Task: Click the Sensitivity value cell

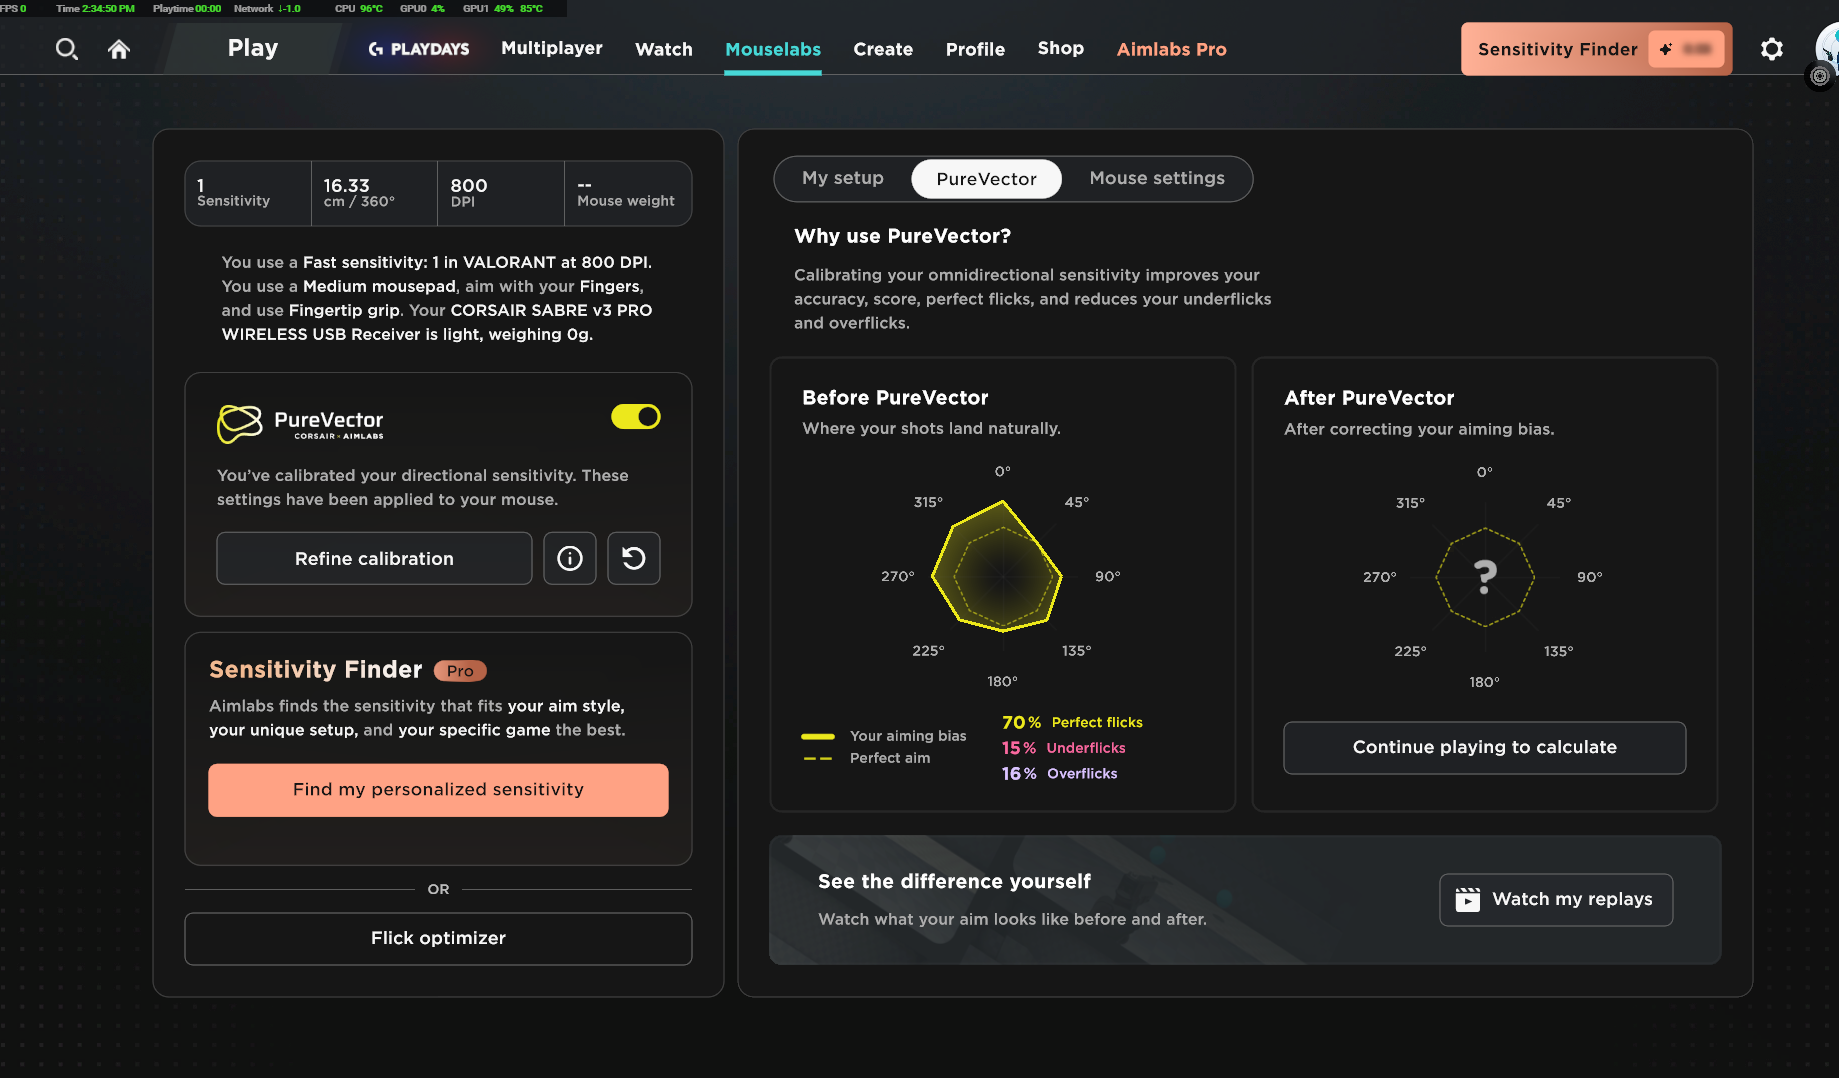Action: (x=248, y=193)
